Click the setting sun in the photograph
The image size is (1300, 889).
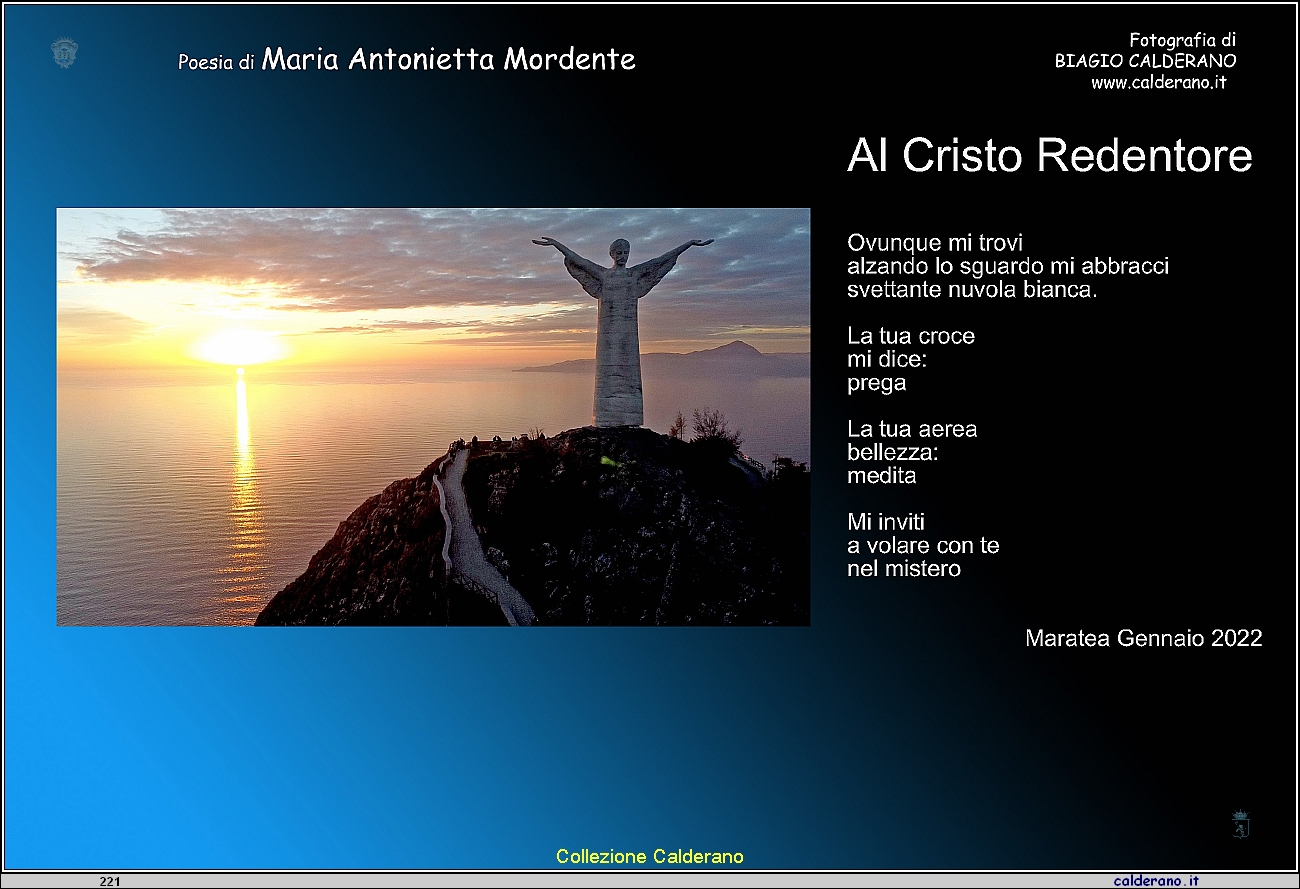pyautogui.click(x=240, y=348)
